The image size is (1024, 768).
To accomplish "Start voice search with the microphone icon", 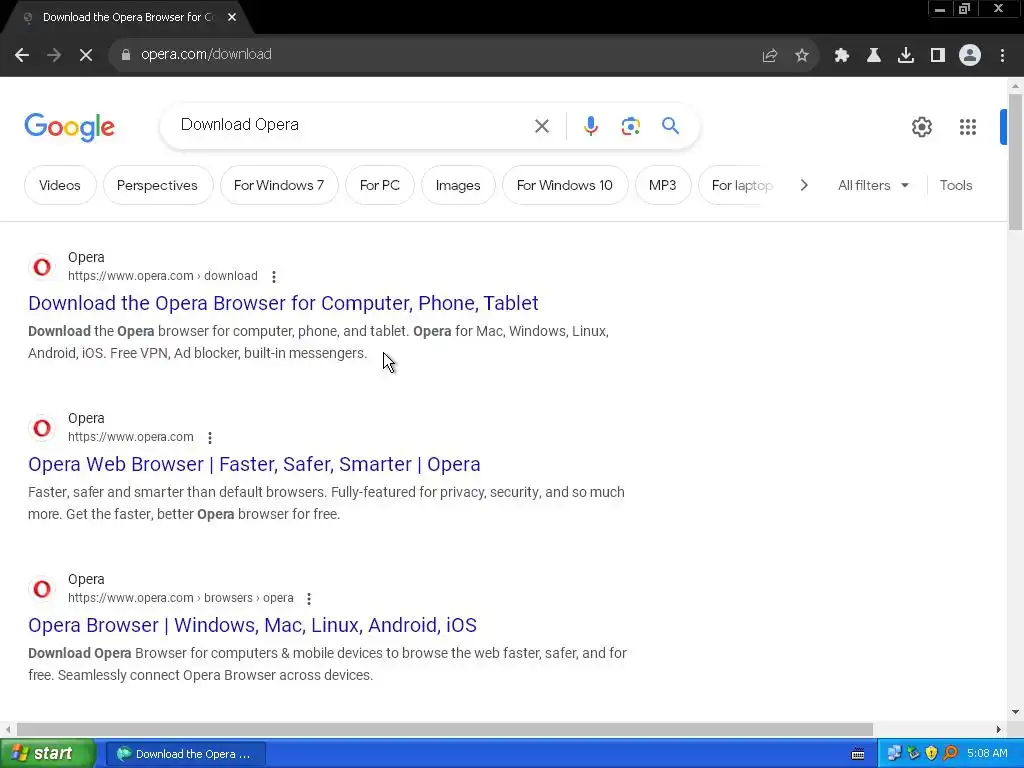I will coord(591,126).
